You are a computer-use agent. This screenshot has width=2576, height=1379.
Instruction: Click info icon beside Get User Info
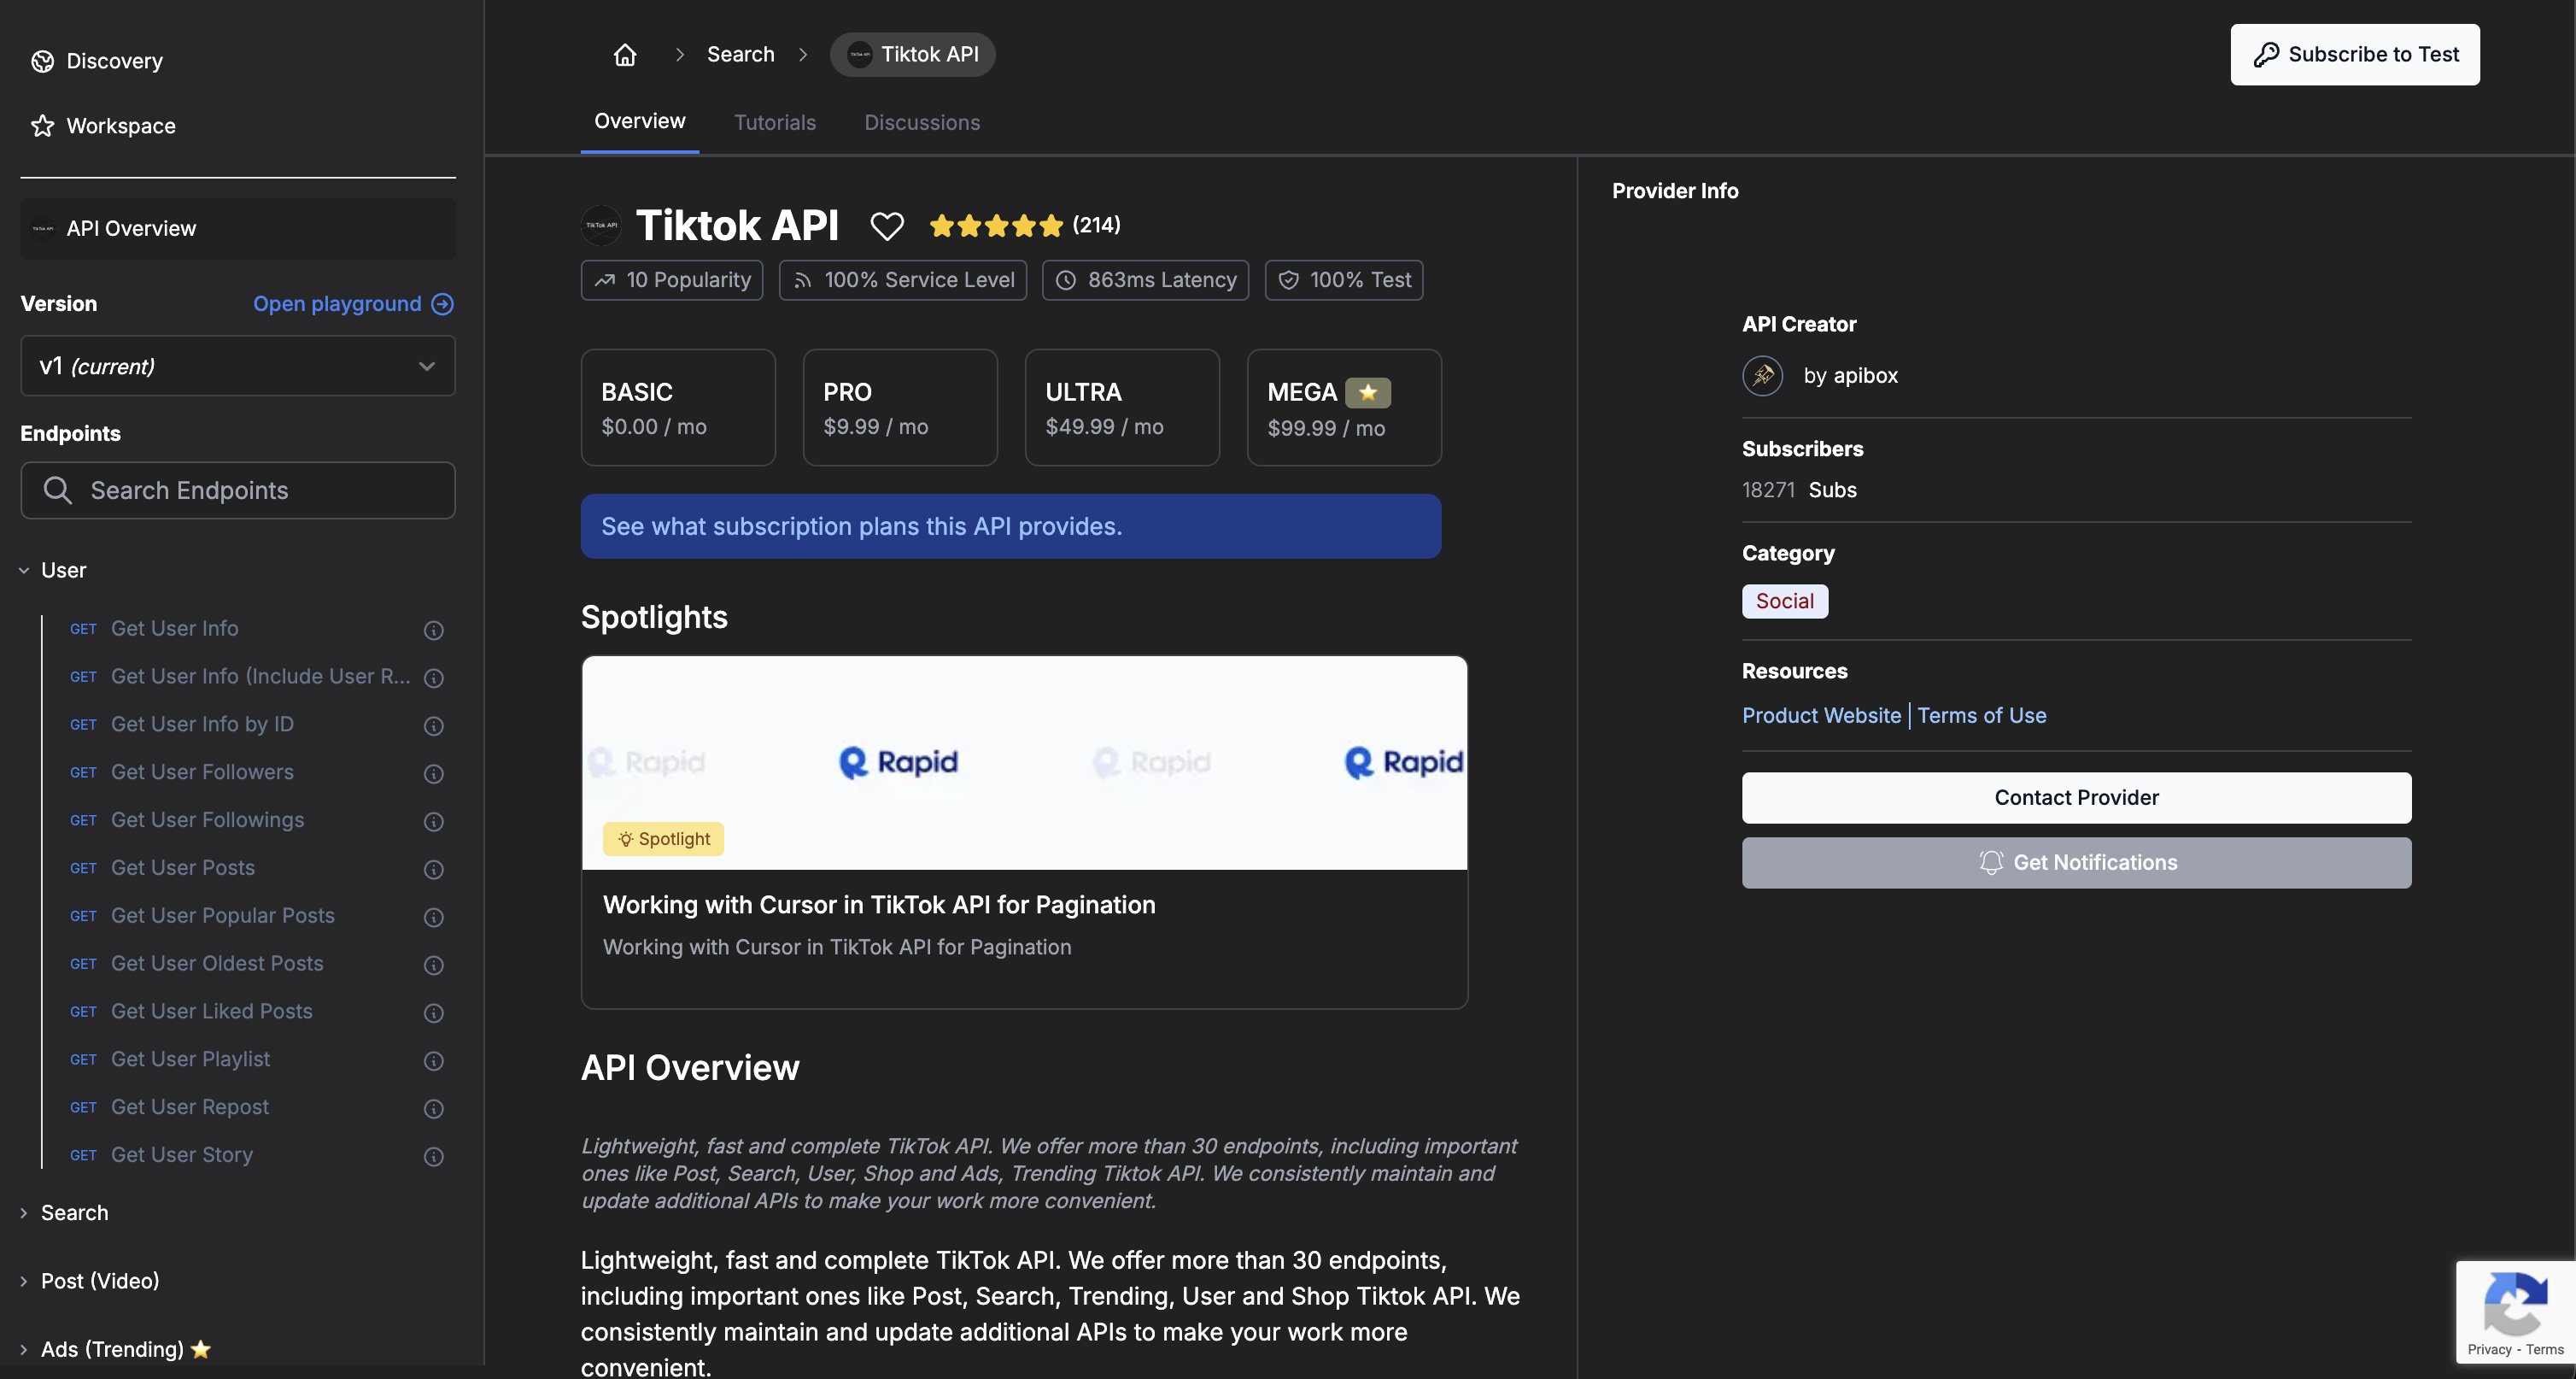pyautogui.click(x=433, y=630)
